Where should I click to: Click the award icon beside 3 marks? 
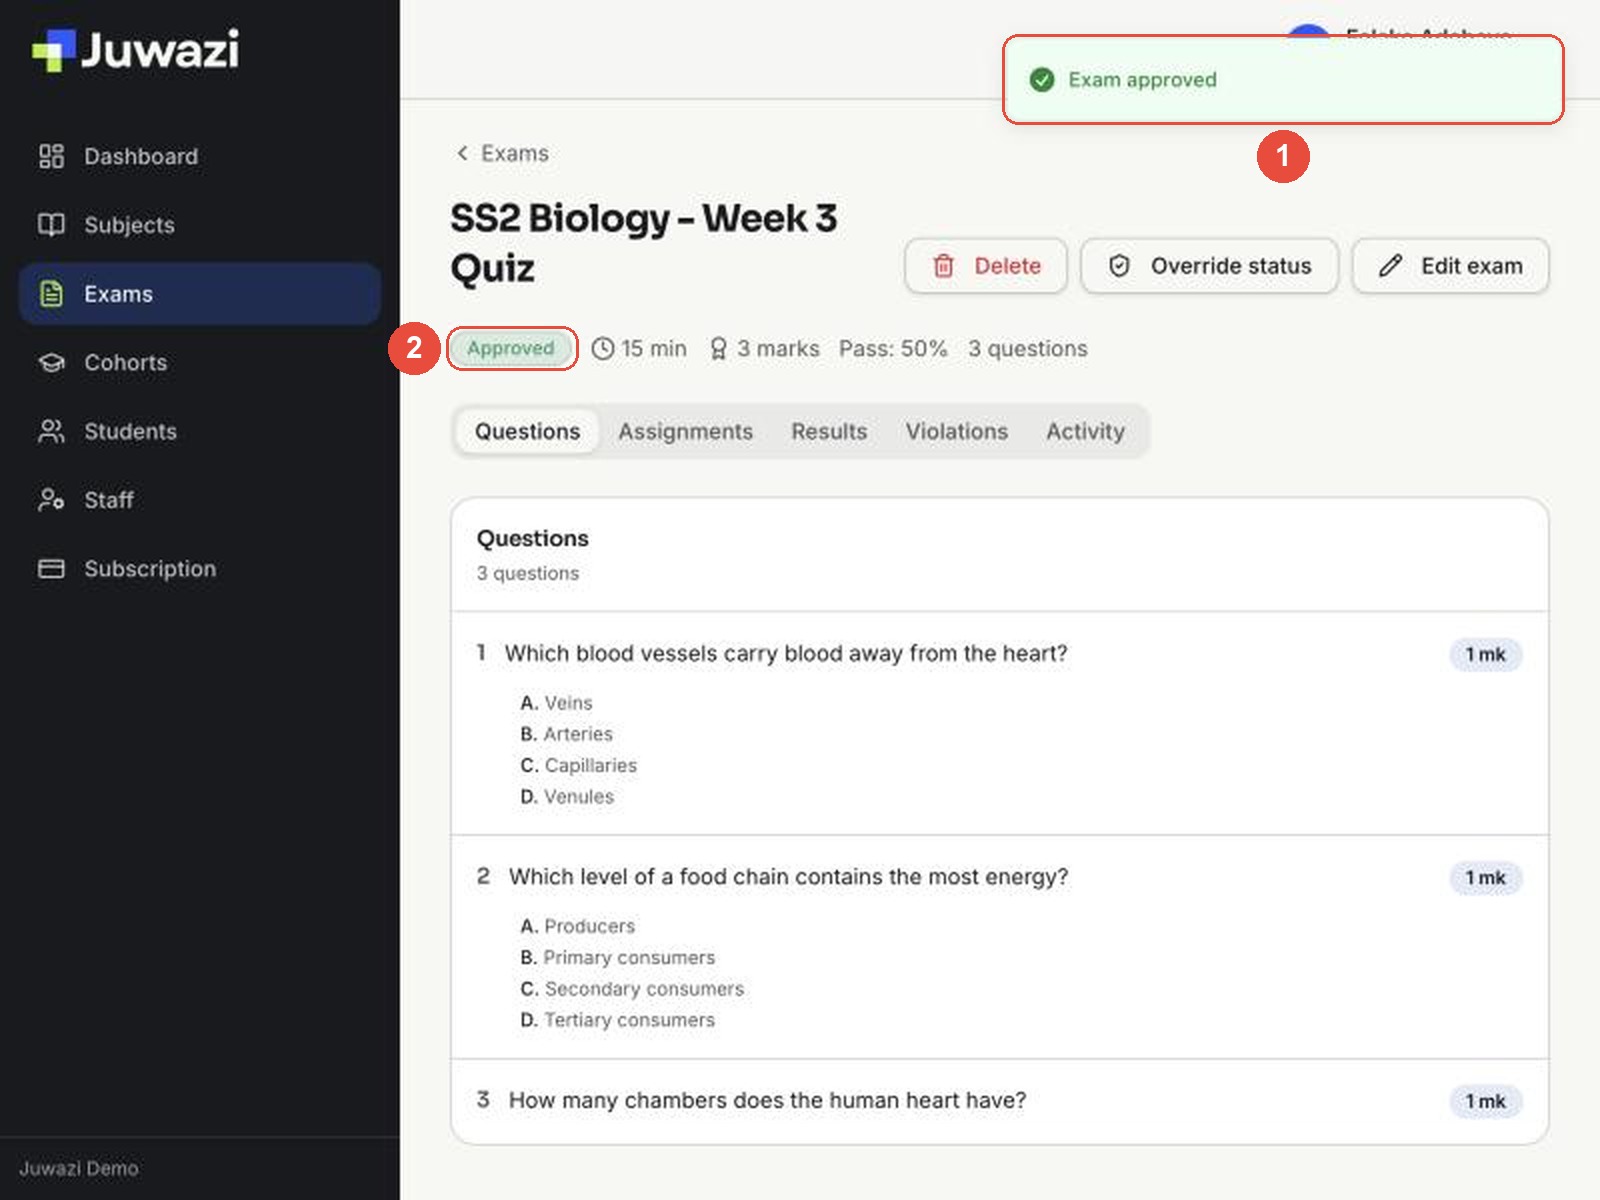click(x=718, y=349)
